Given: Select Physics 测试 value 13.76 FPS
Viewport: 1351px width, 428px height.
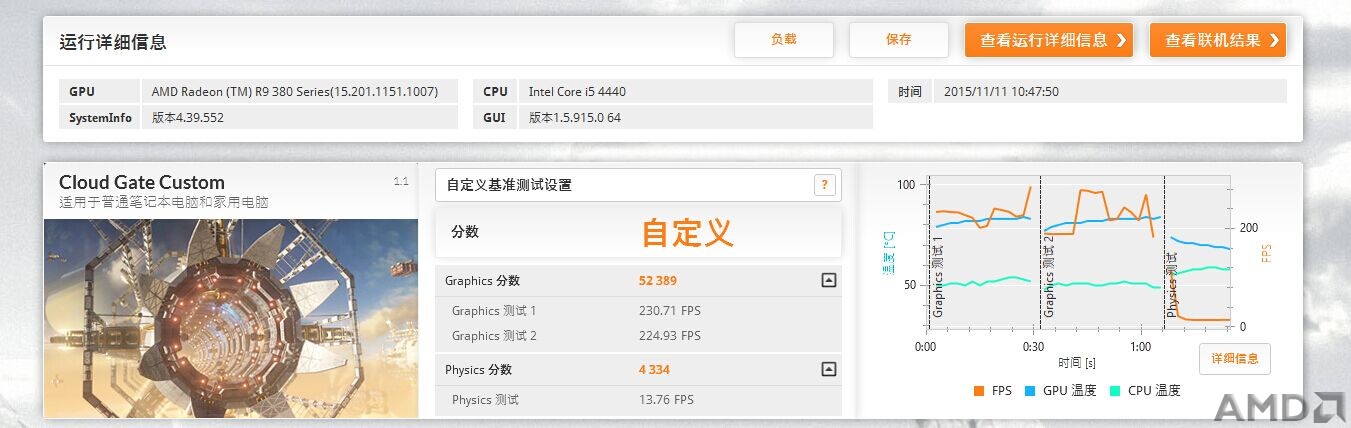Looking at the screenshot, I should pyautogui.click(x=666, y=400).
